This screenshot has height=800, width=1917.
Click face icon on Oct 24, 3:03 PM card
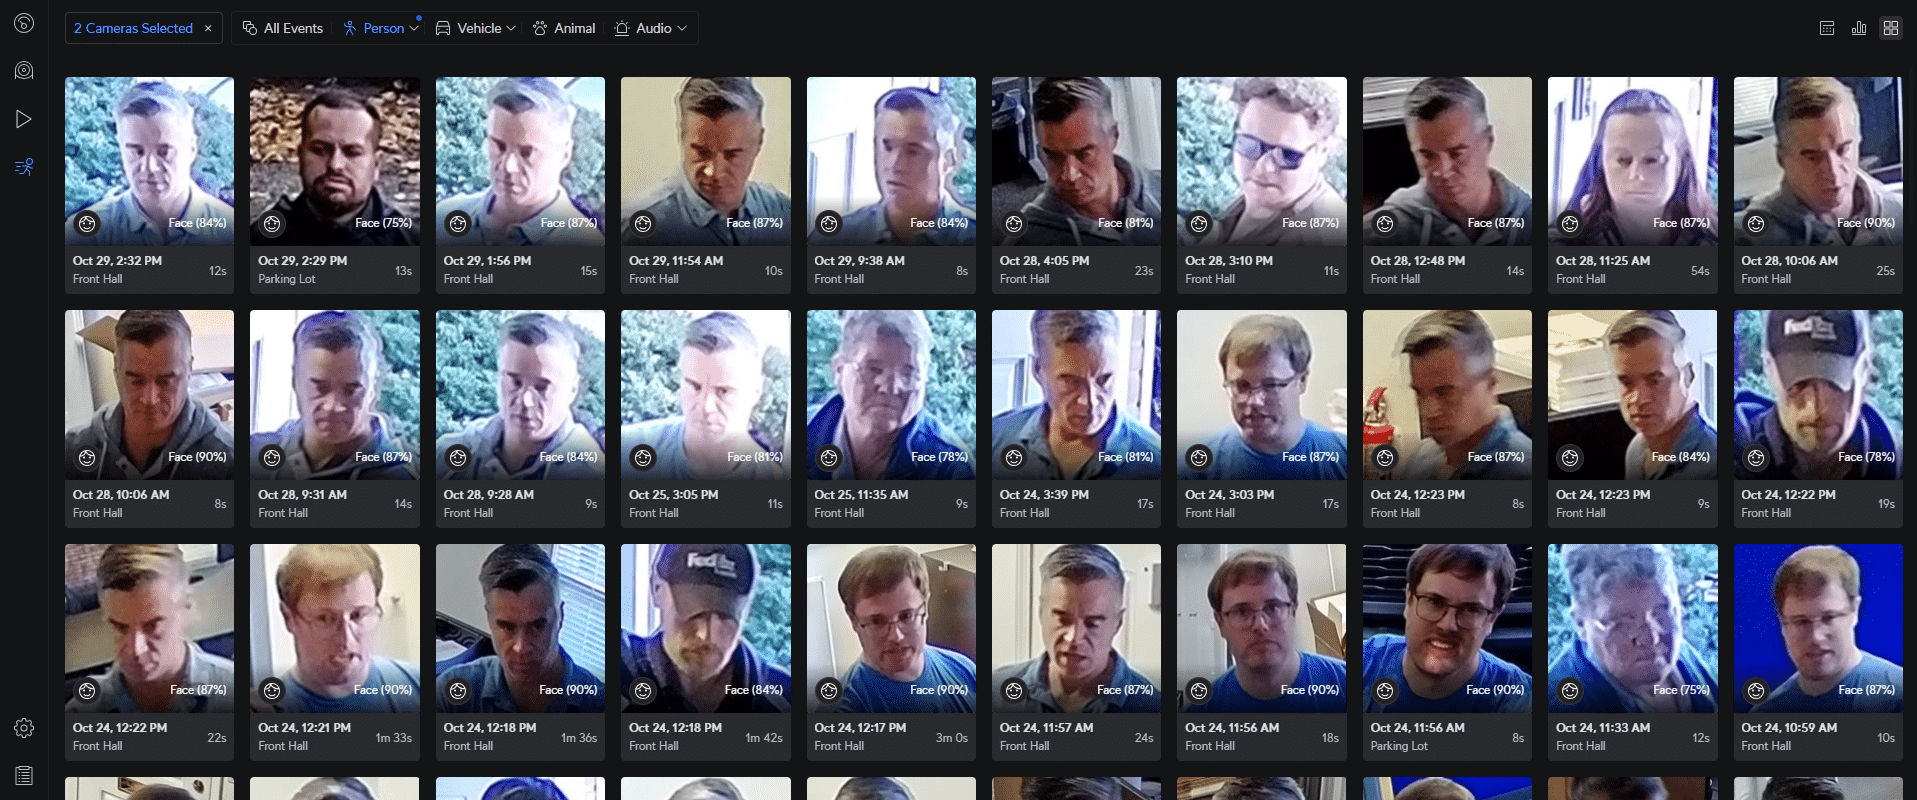point(1199,458)
